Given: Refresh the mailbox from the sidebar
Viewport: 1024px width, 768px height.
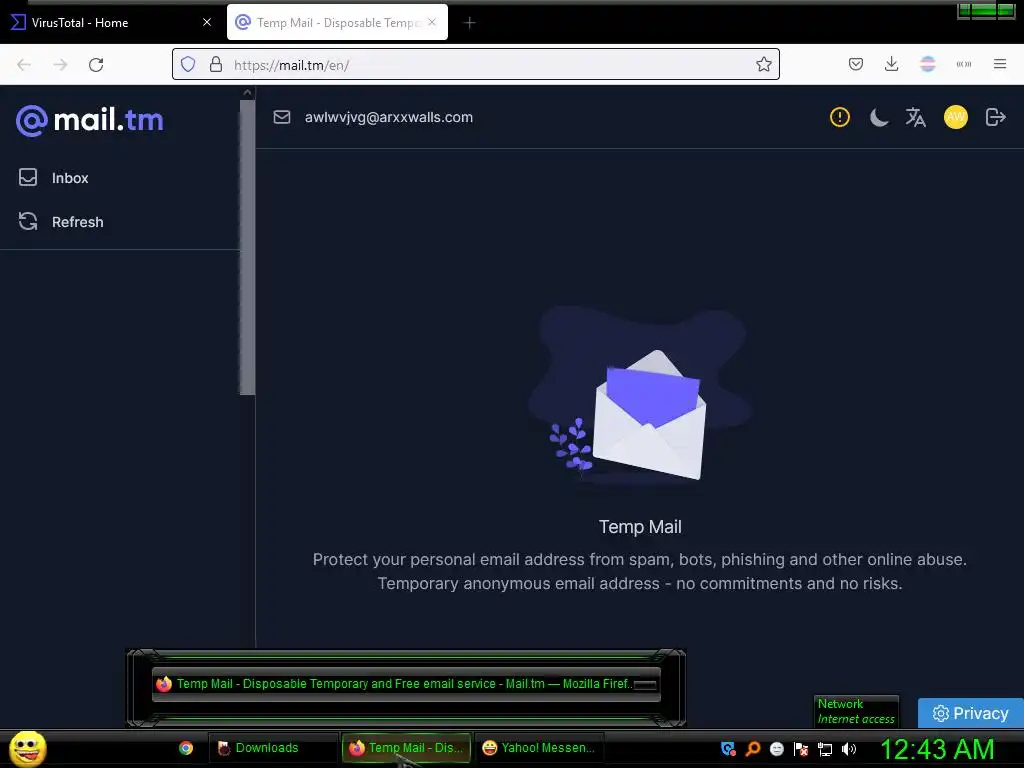Looking at the screenshot, I should (x=61, y=221).
